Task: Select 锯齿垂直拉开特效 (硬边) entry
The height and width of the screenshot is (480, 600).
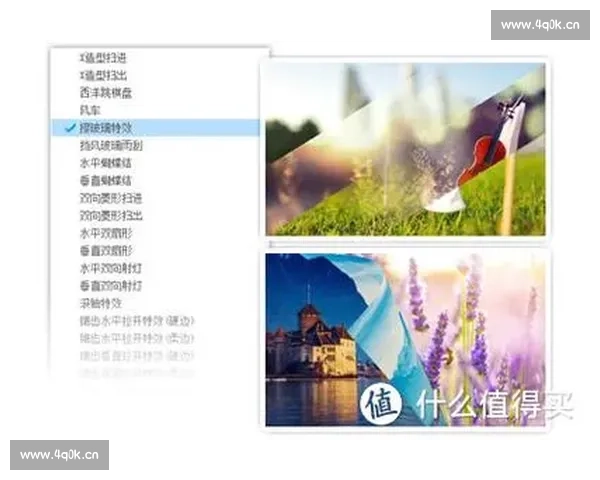Action: click(137, 356)
